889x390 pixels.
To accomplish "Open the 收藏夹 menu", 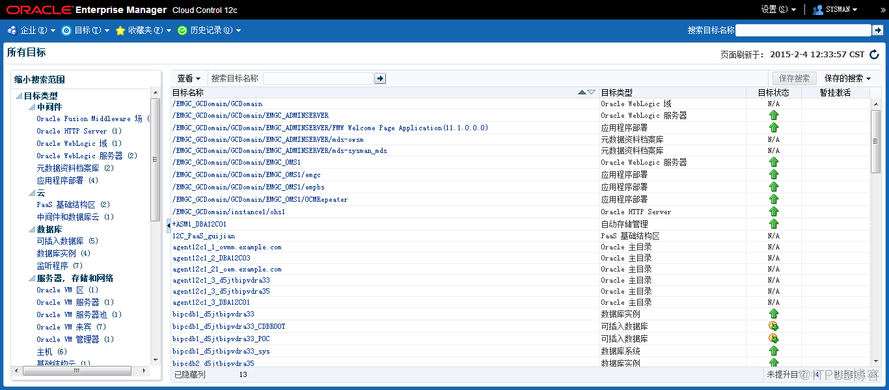I will [x=143, y=31].
